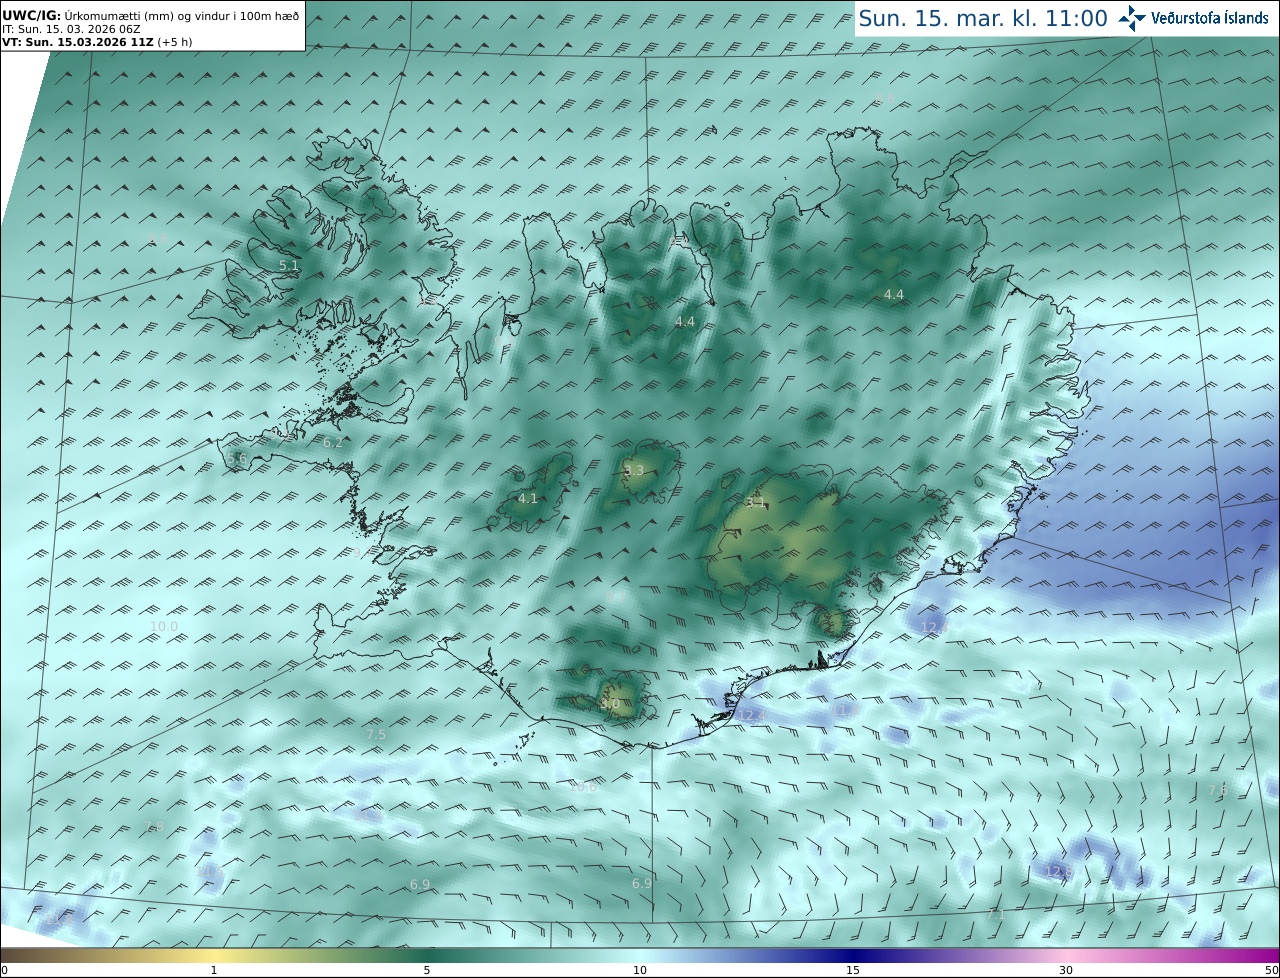Click the 7.1 value on the map
This screenshot has width=1280, height=978.
pos(995,915)
